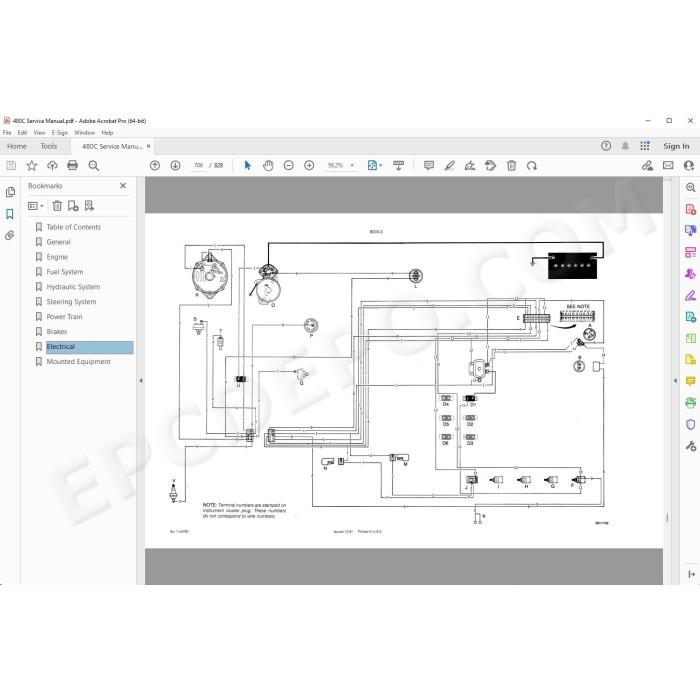Open More Tools wrench icon

point(690,446)
